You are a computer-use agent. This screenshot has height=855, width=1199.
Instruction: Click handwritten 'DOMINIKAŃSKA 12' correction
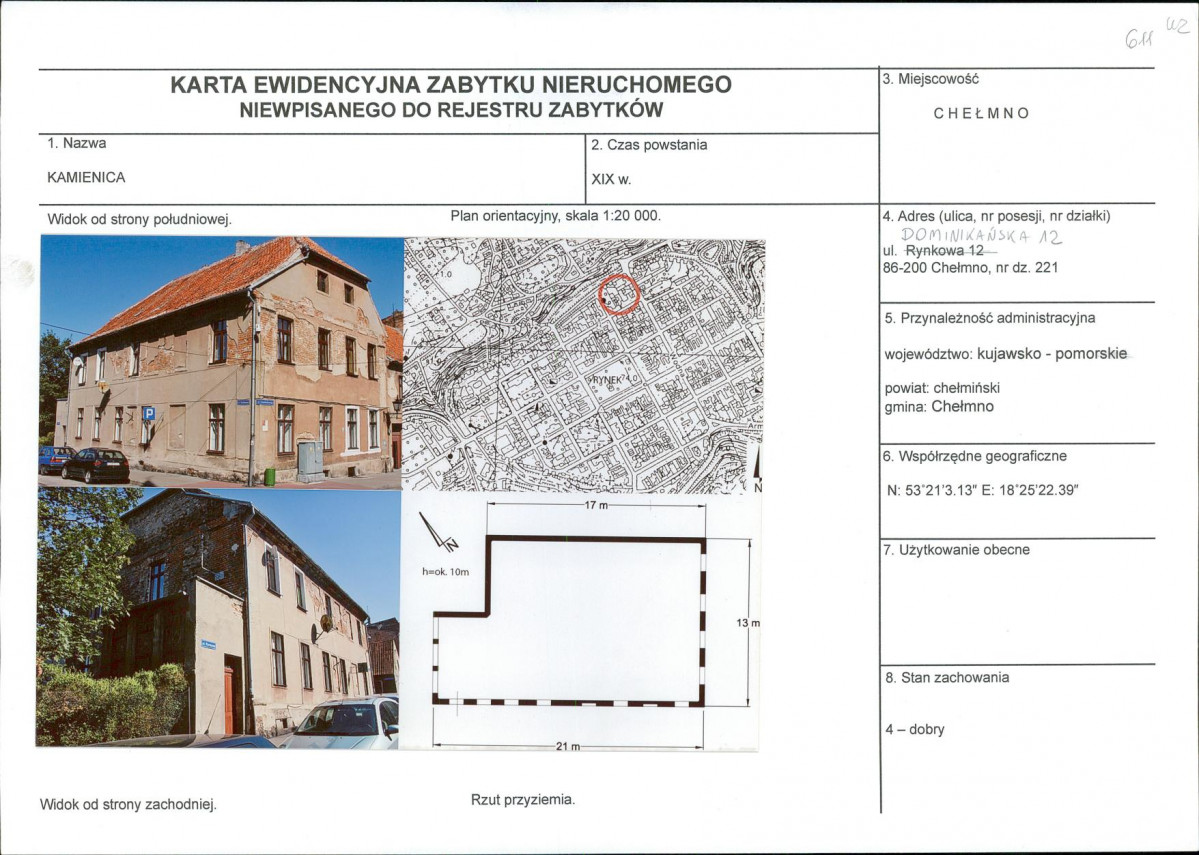click(982, 236)
